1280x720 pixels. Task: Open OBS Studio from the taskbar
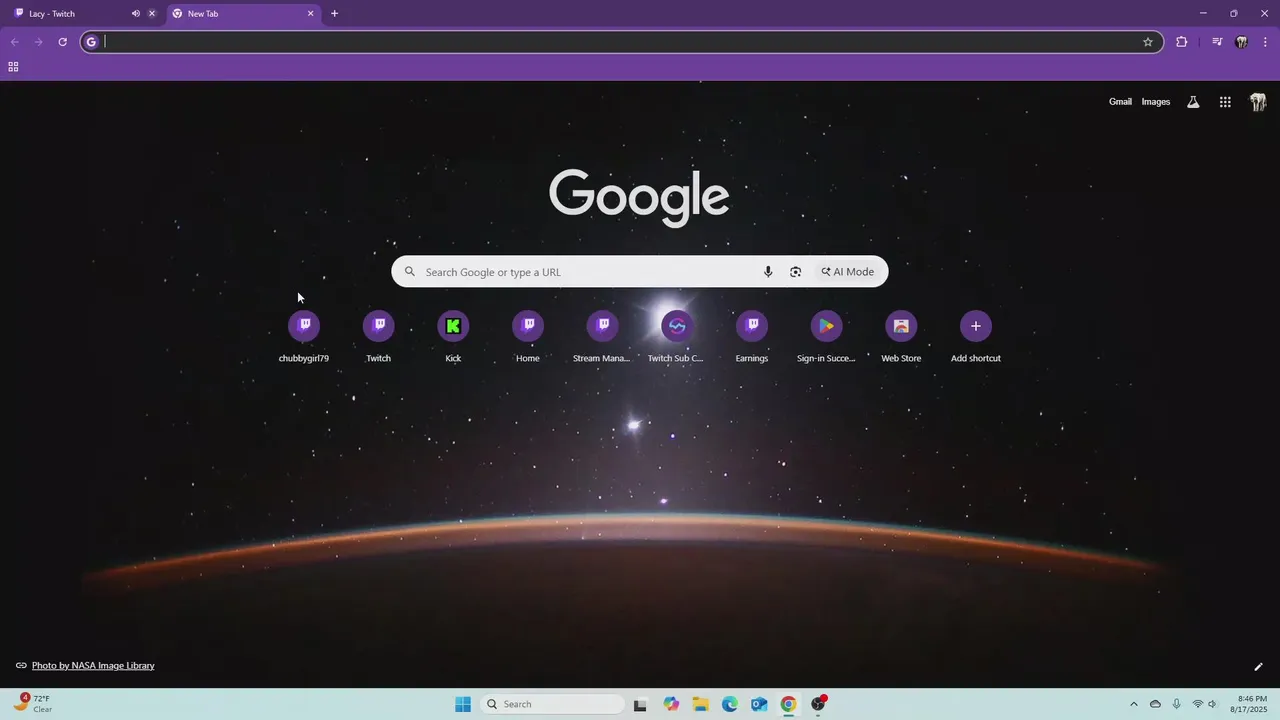(x=819, y=704)
